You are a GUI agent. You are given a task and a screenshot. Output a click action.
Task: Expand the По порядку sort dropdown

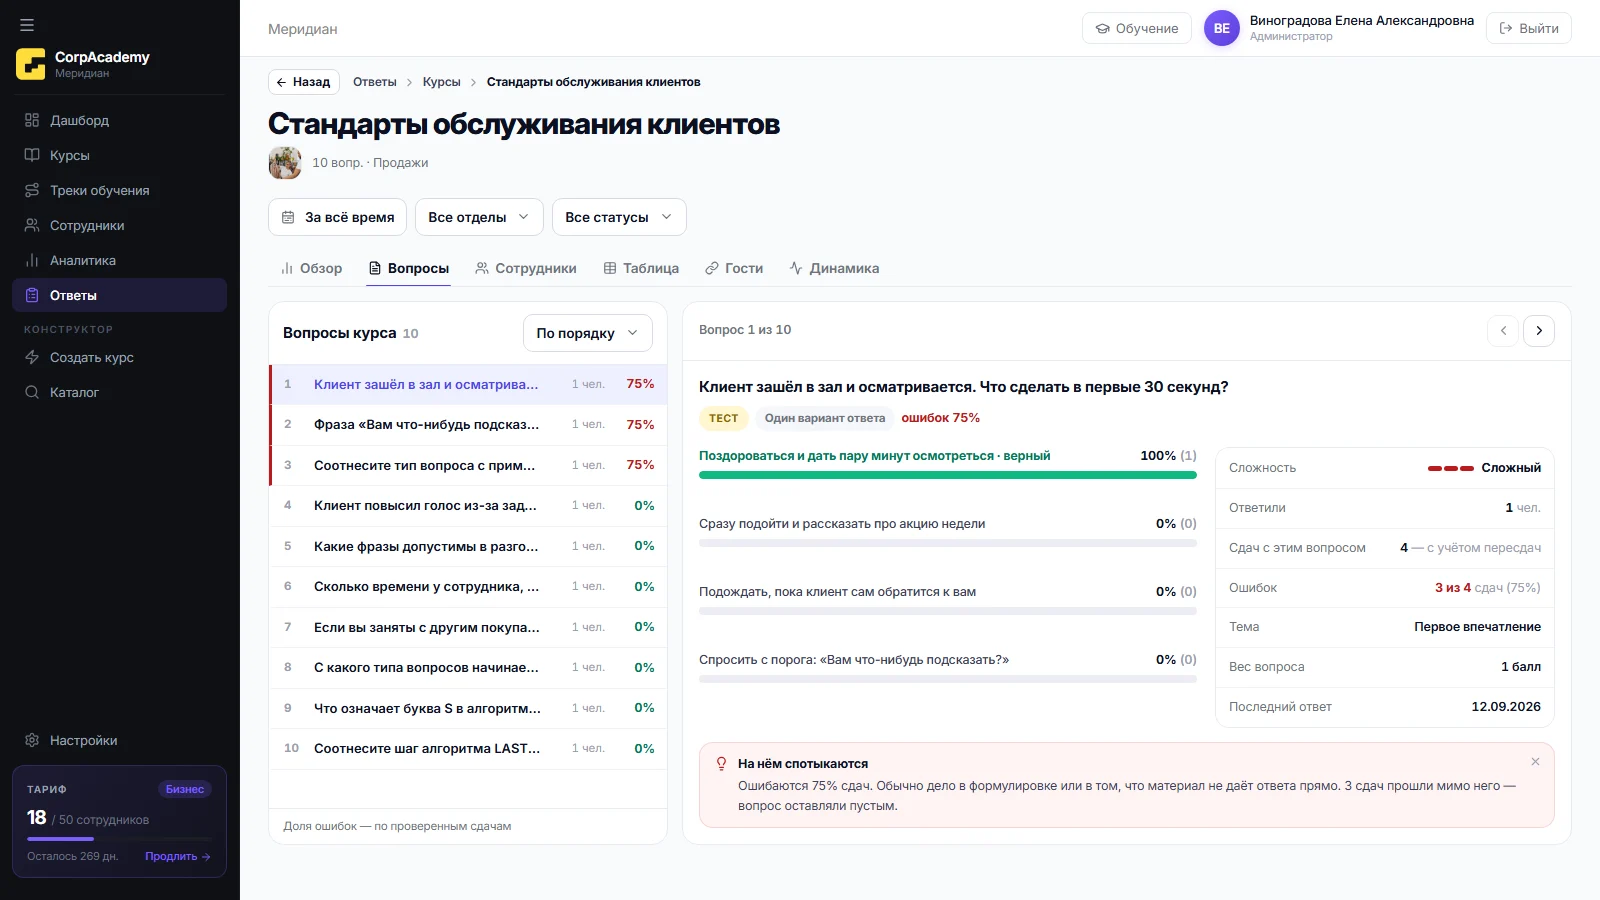tap(587, 333)
